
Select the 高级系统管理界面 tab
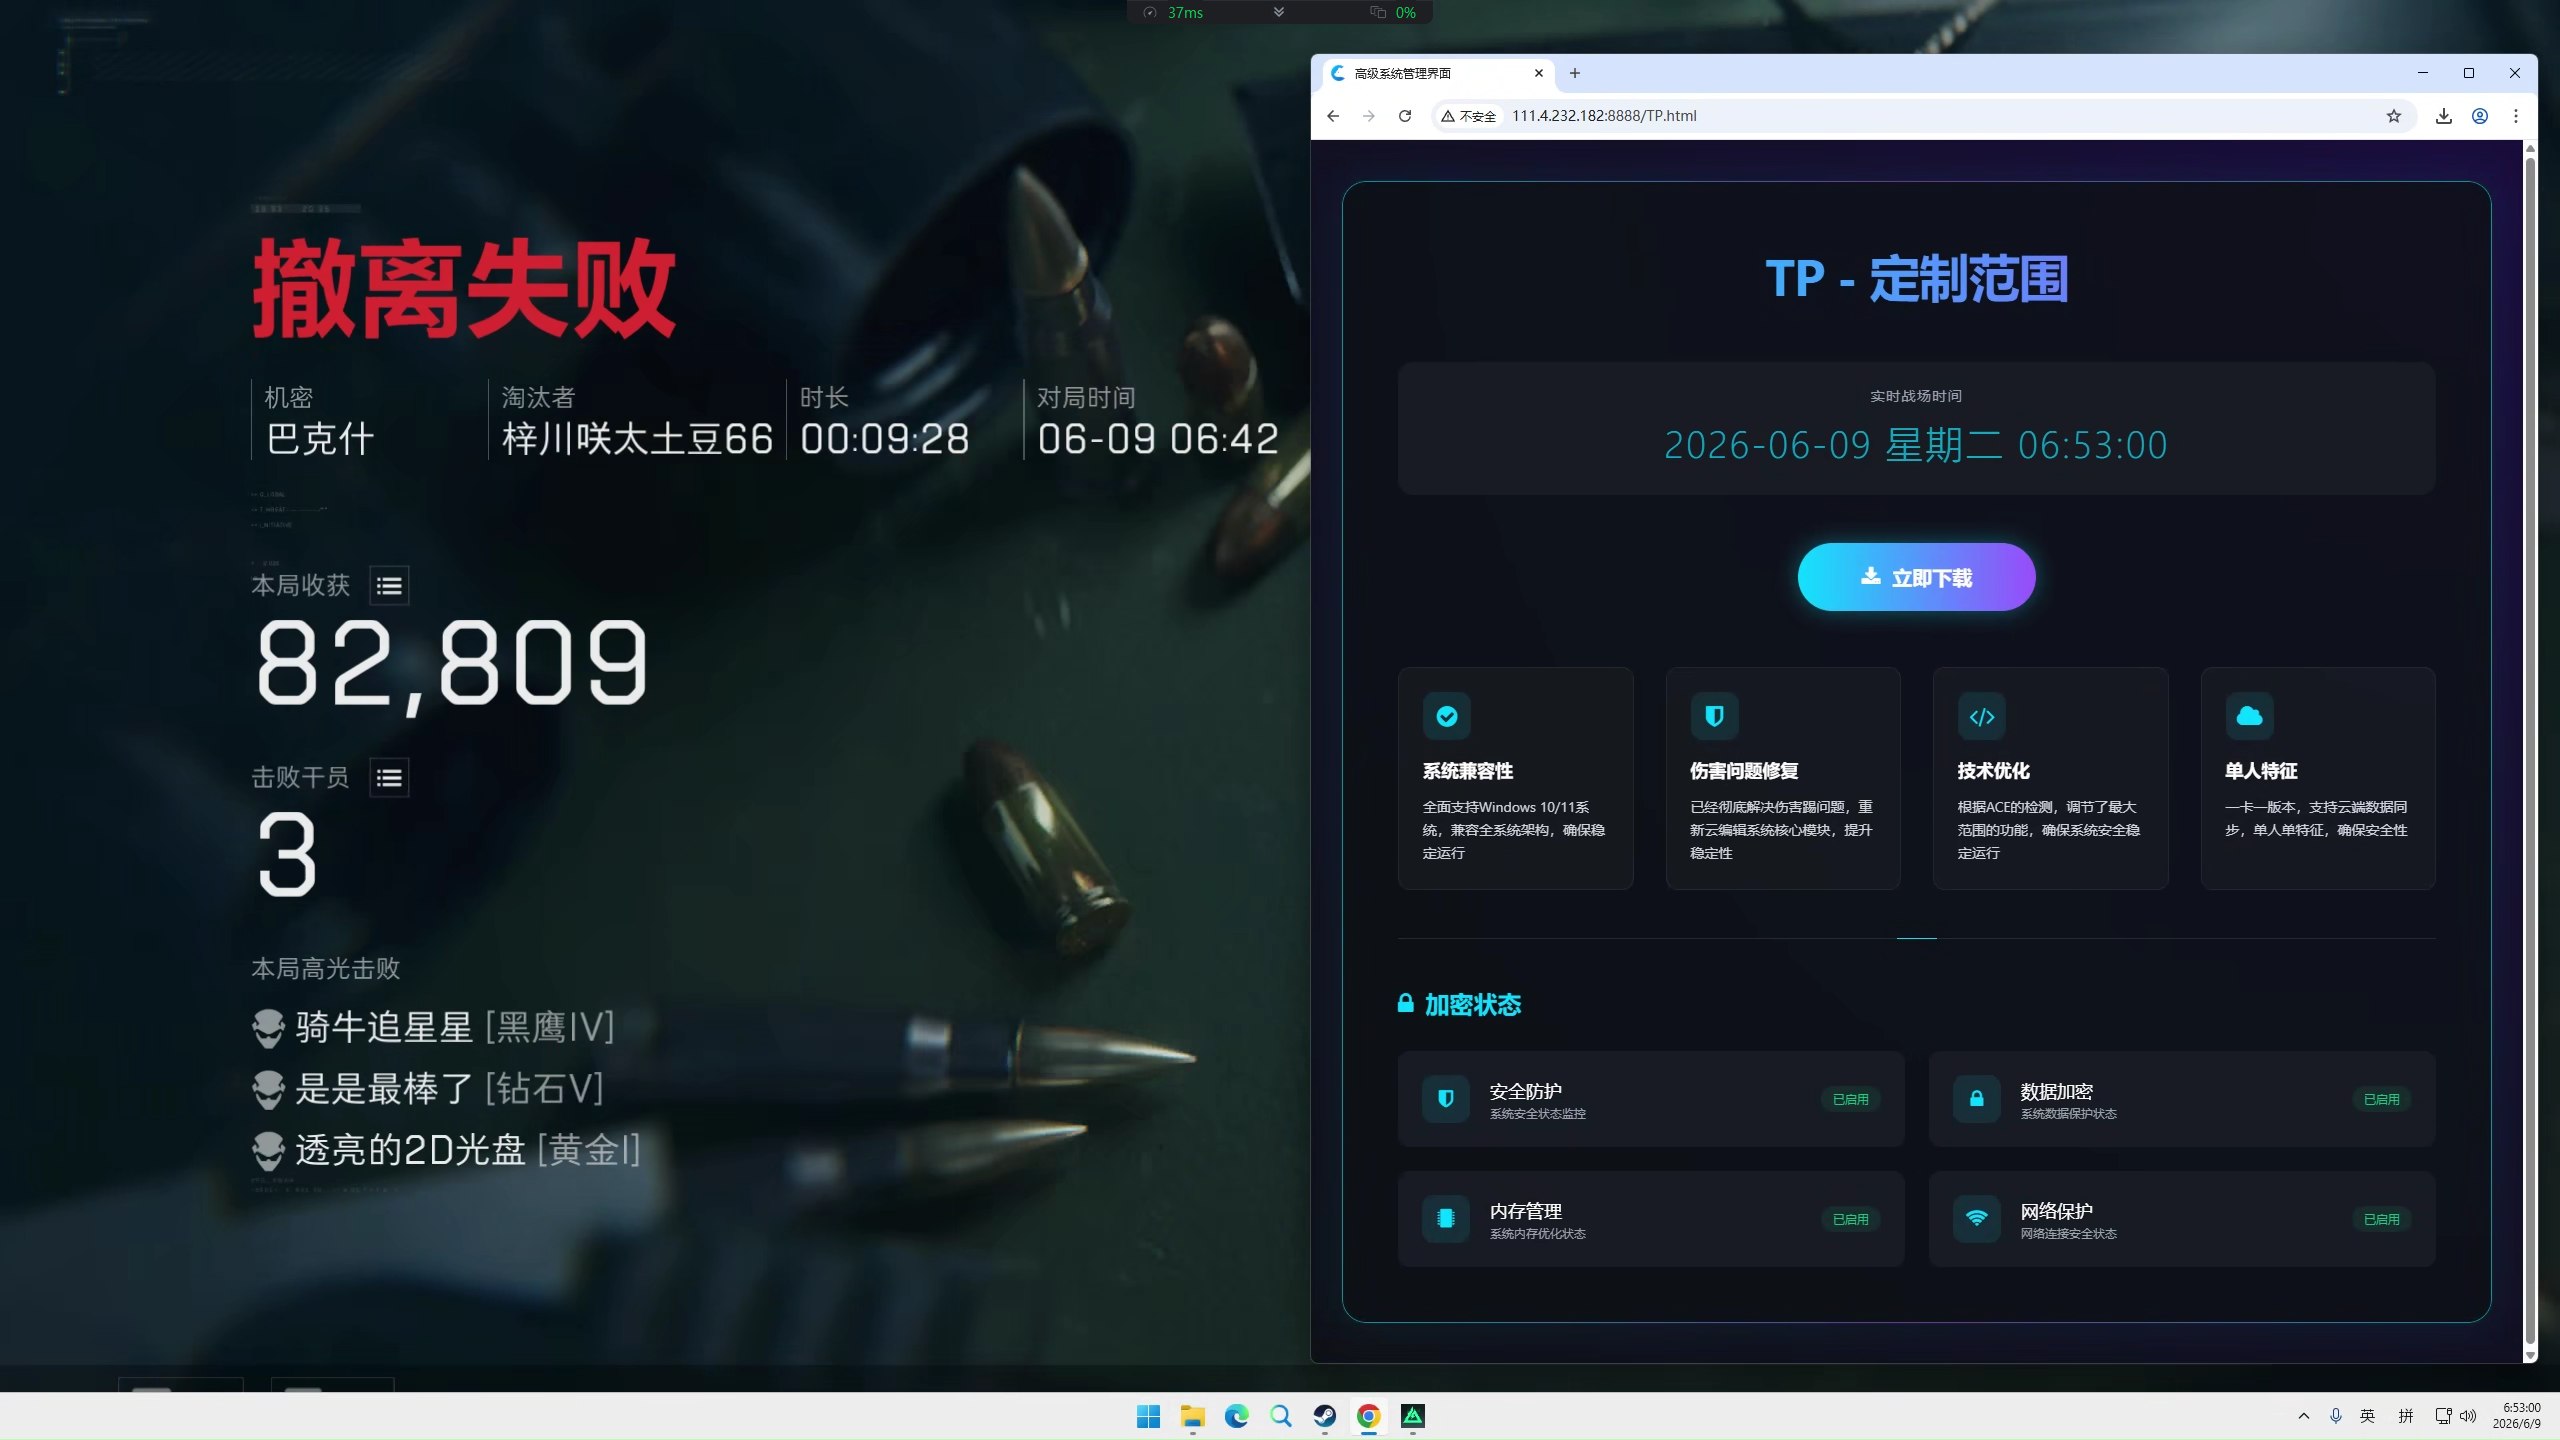click(1438, 73)
